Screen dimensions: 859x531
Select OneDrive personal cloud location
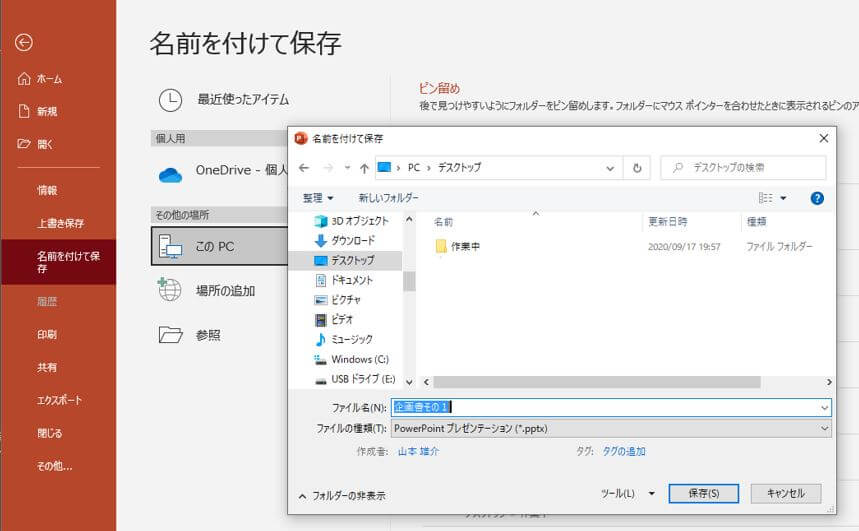click(x=220, y=172)
